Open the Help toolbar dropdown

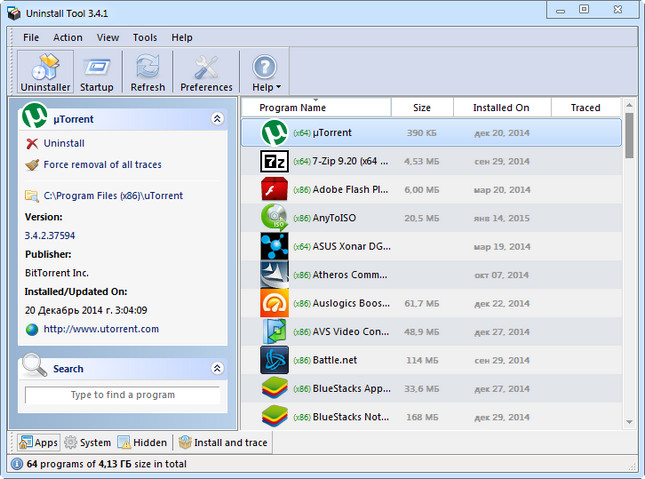(265, 73)
